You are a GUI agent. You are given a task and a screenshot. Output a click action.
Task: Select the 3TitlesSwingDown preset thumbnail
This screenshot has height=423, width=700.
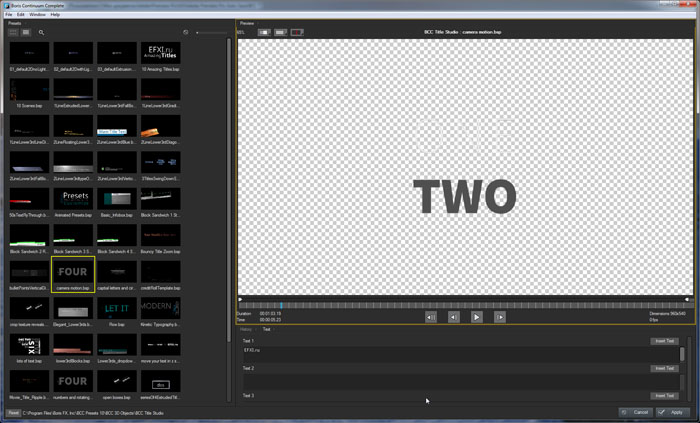coord(161,162)
